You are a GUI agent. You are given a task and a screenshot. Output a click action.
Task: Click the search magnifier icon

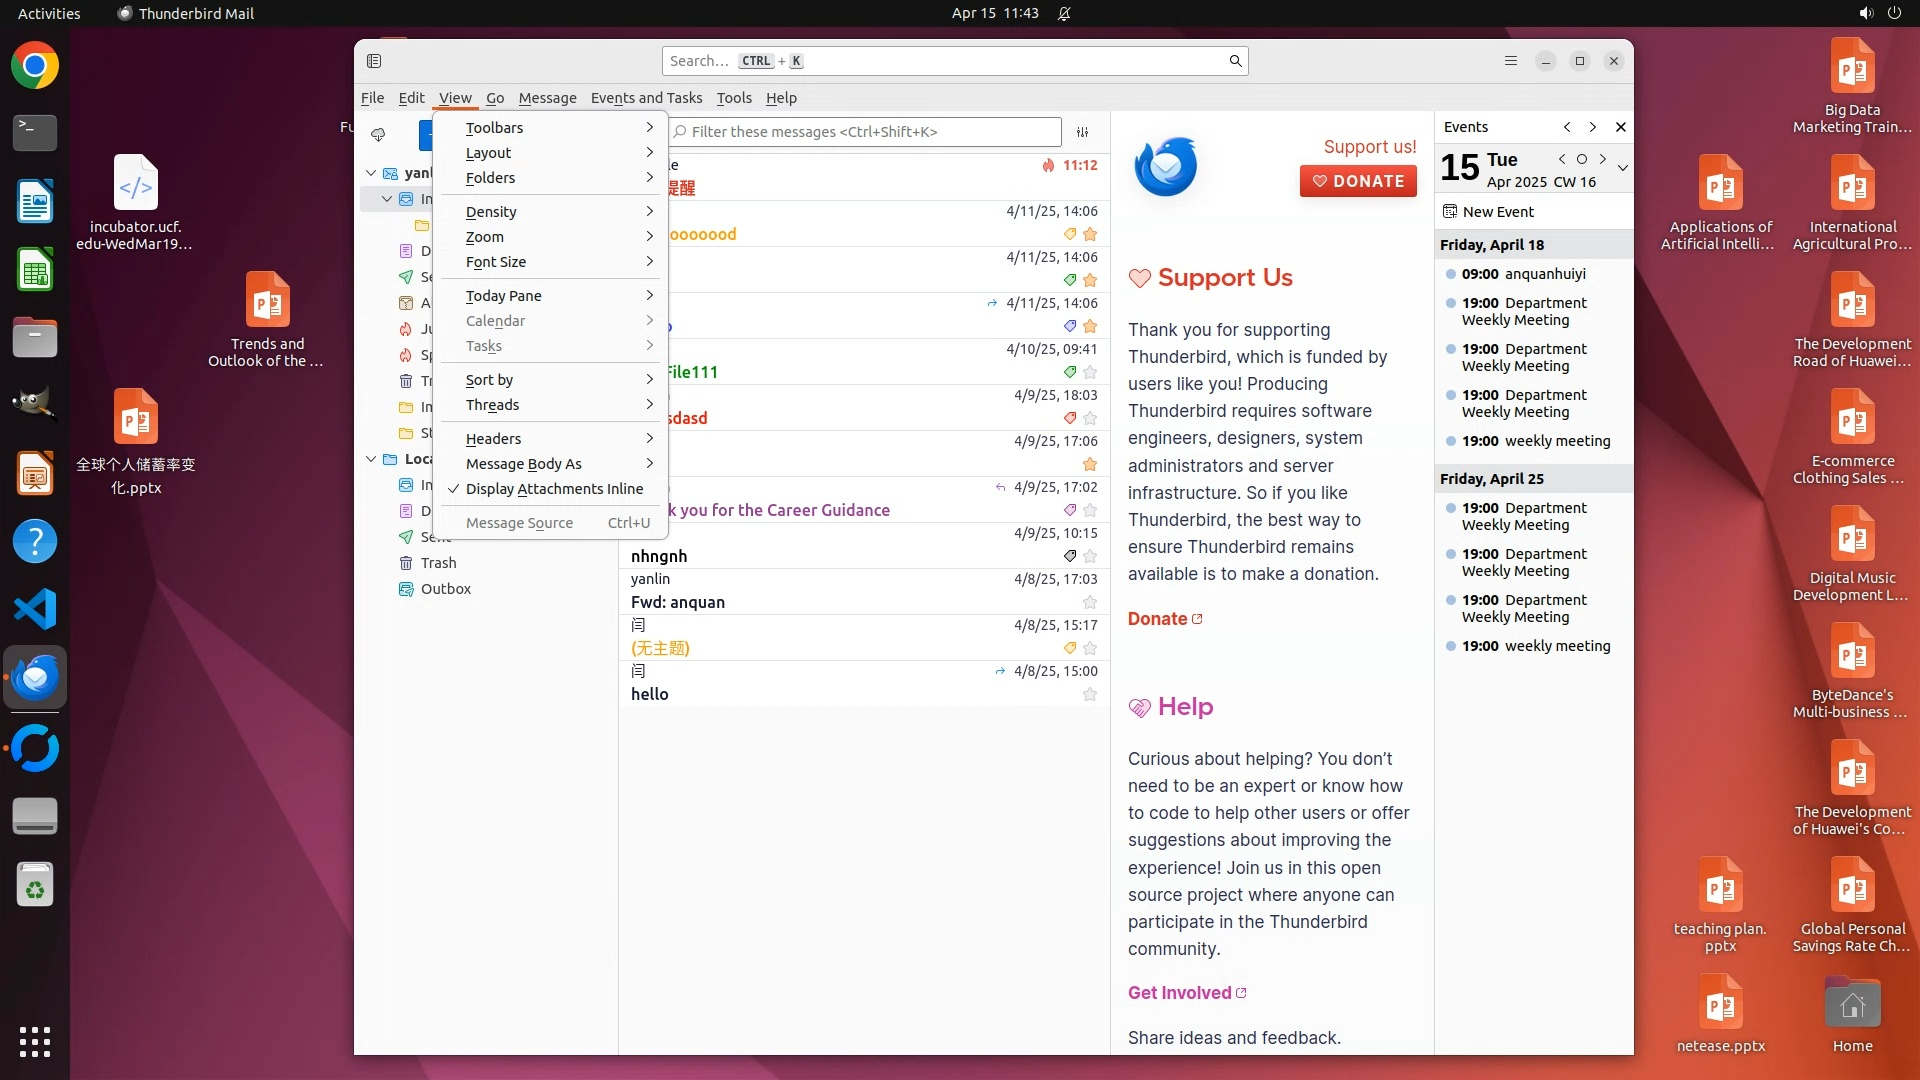tap(1235, 61)
